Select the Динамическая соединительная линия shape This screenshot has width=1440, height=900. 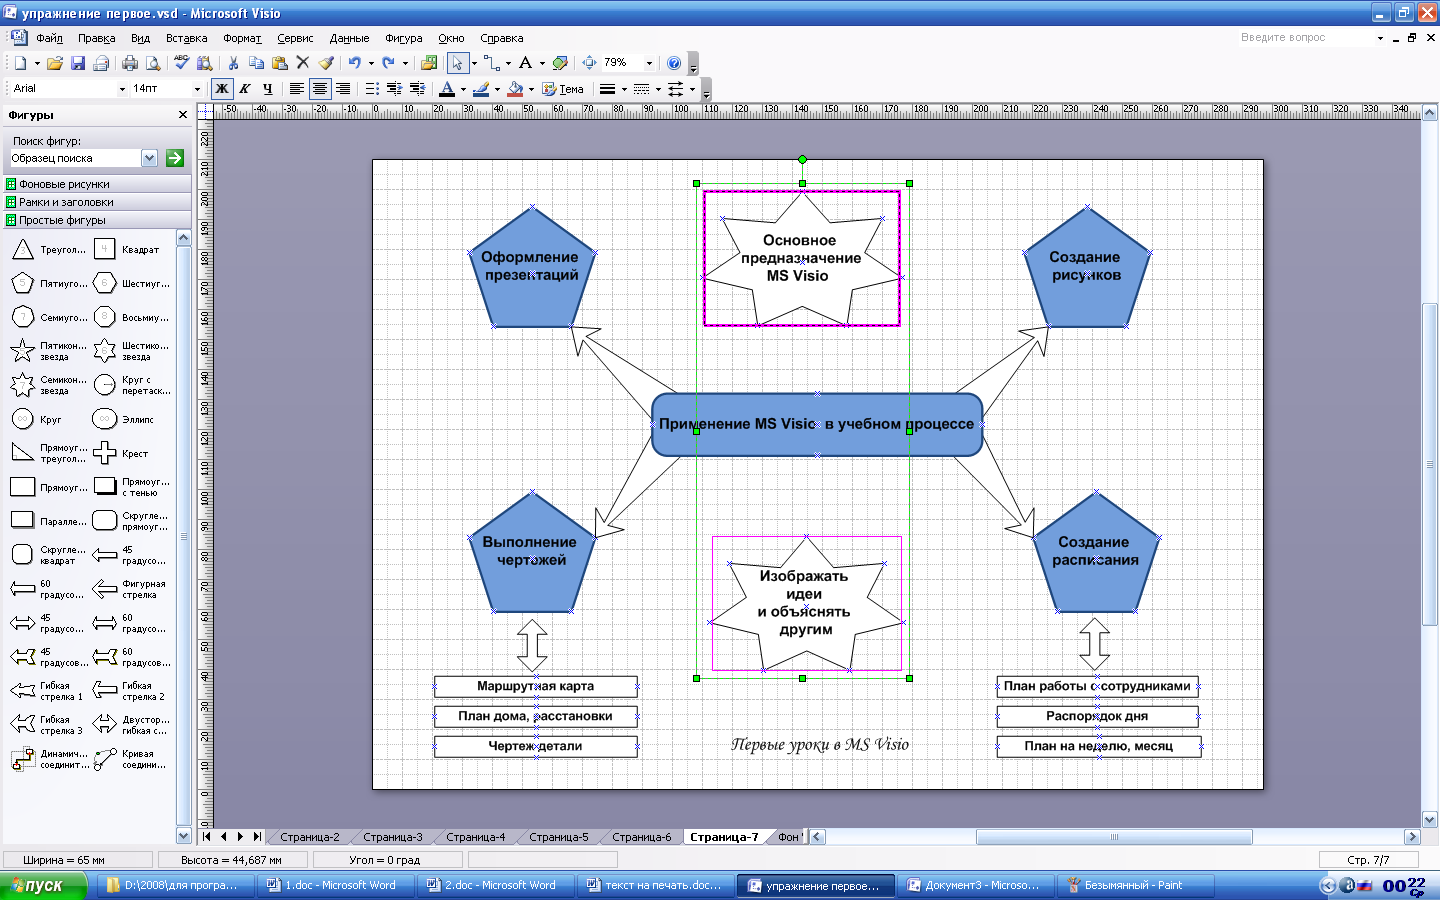(49, 759)
